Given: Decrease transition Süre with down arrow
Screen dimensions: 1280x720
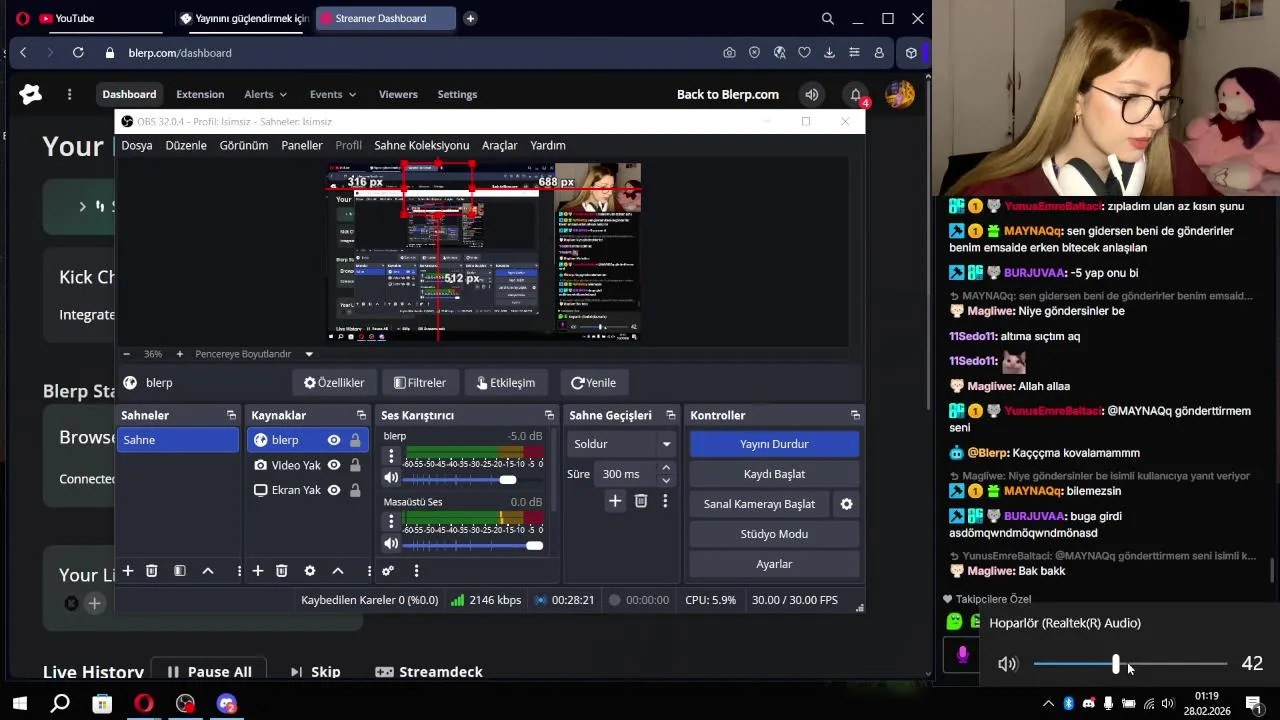Looking at the screenshot, I should tap(666, 481).
